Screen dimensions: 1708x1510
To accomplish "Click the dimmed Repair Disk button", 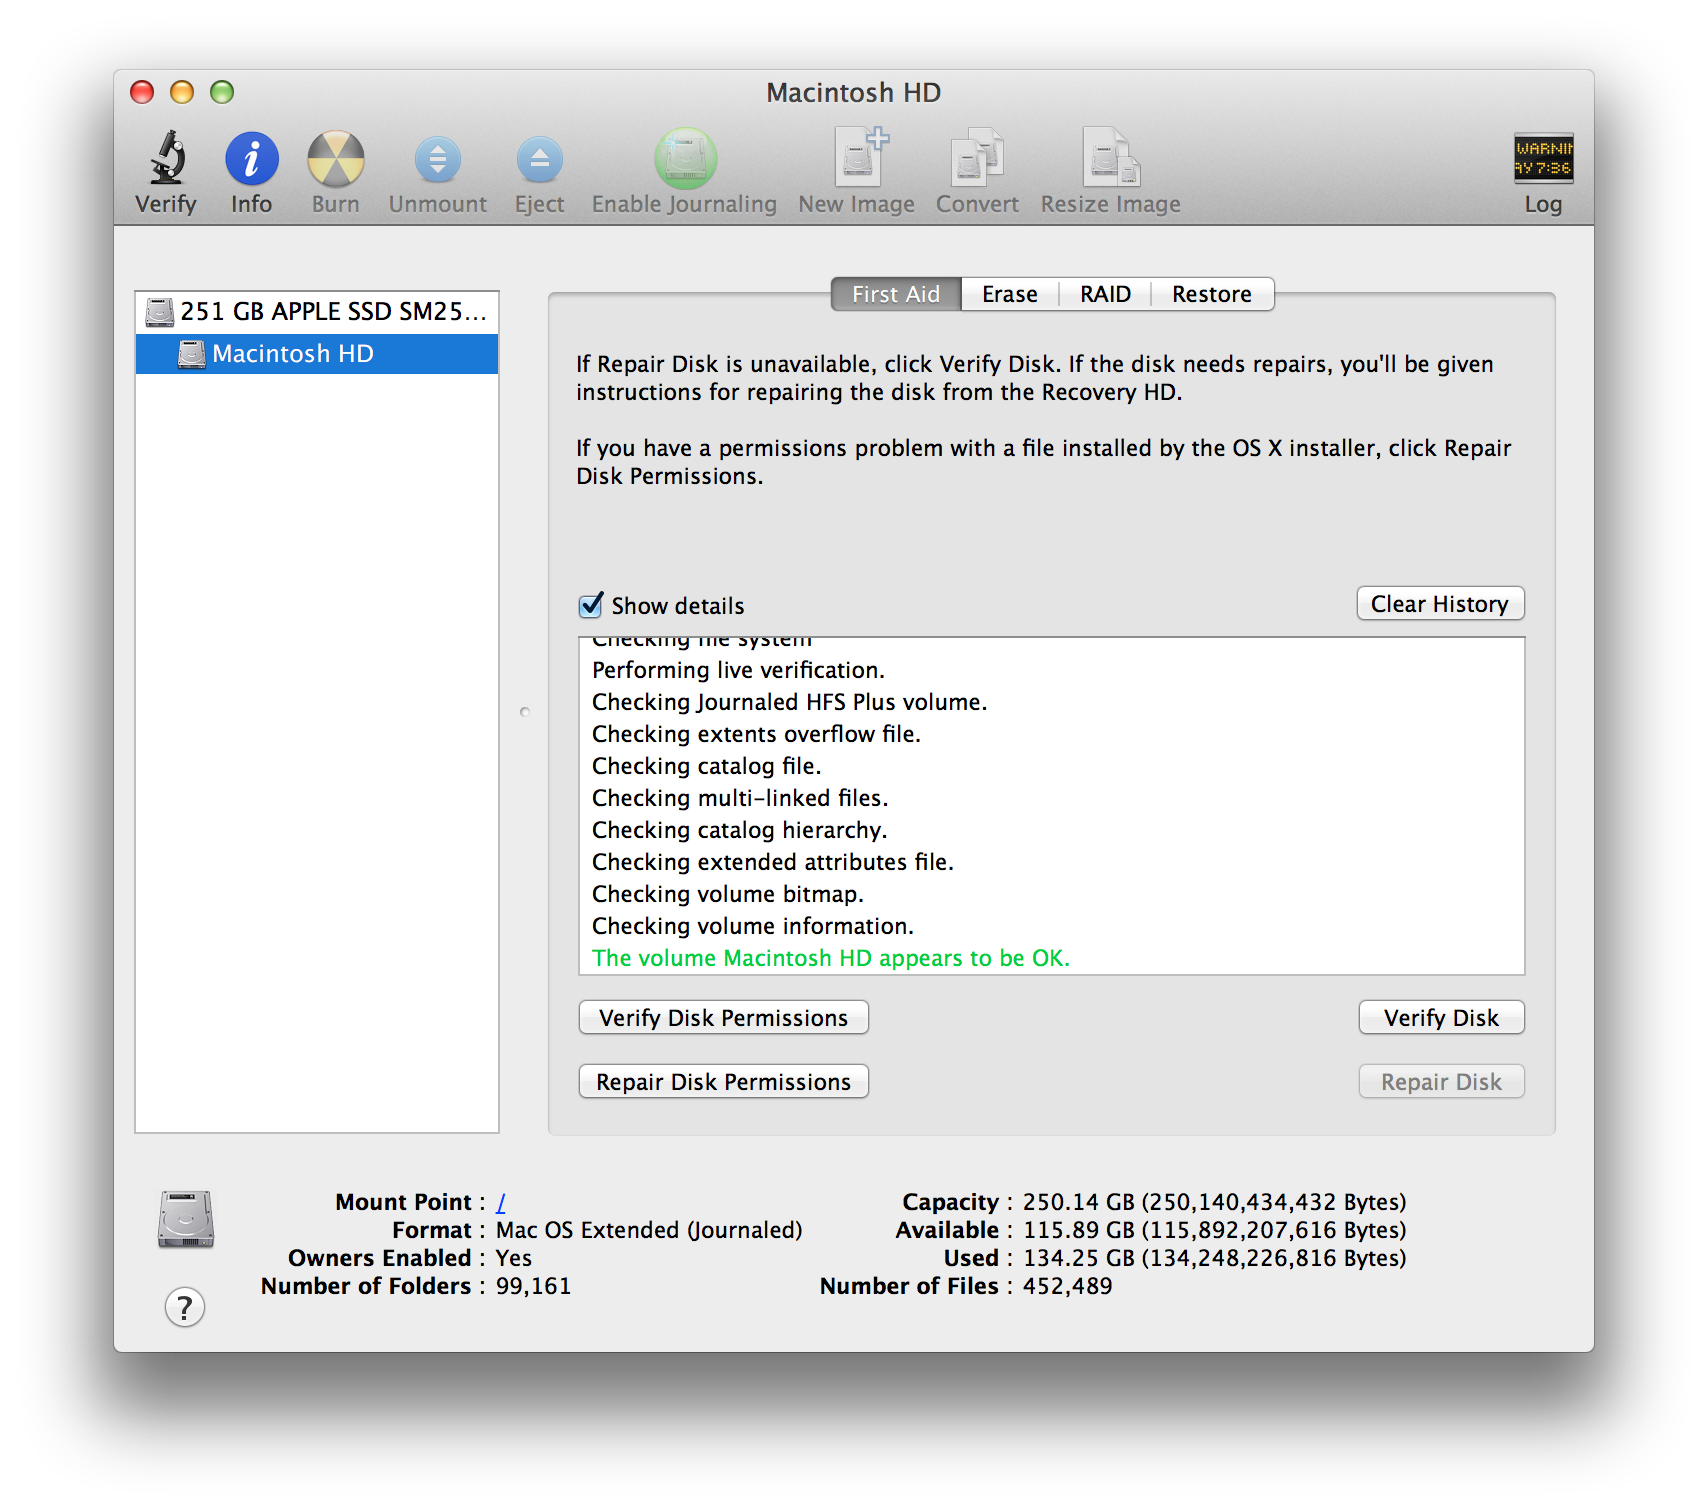I will click(1441, 1082).
